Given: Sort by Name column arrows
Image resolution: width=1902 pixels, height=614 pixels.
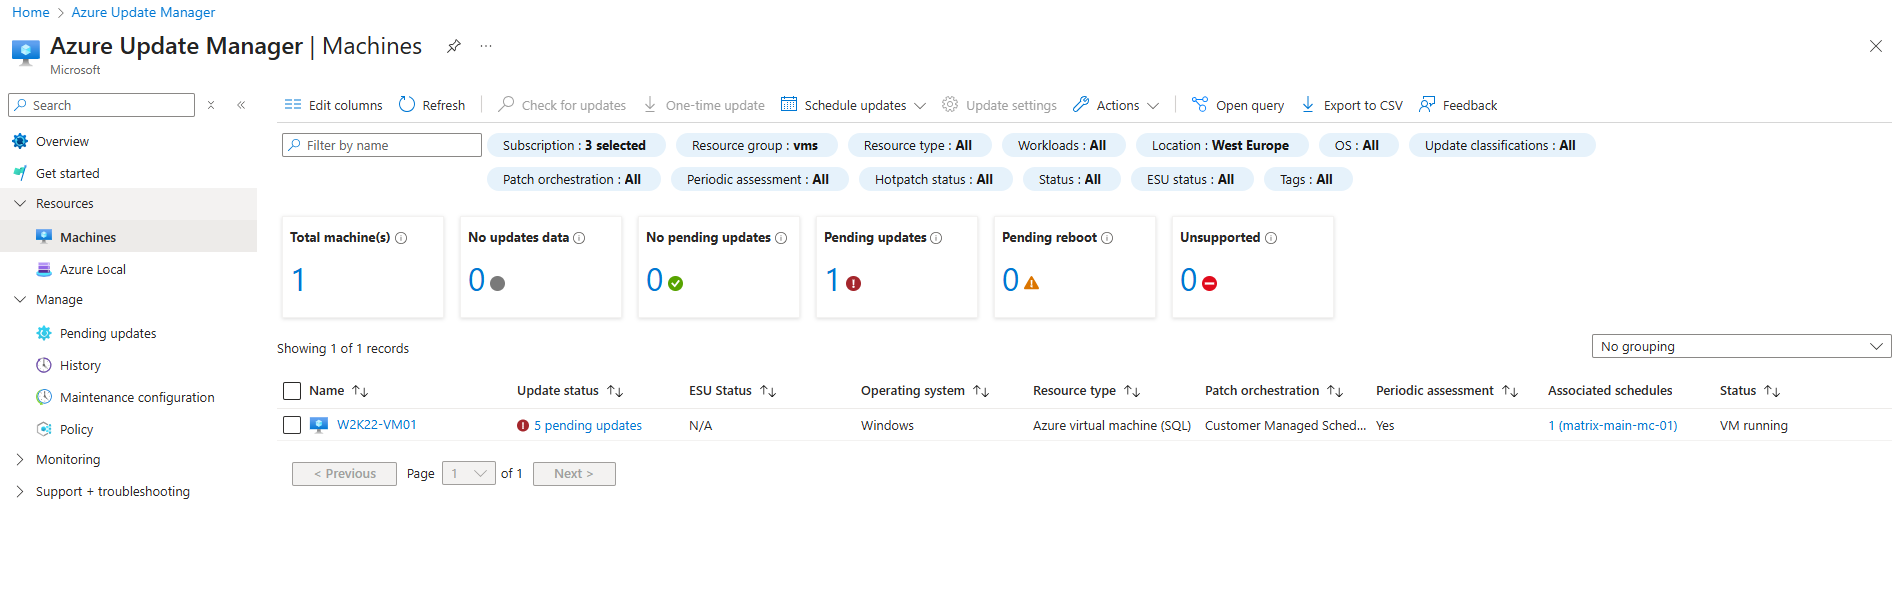Looking at the screenshot, I should pos(360,391).
